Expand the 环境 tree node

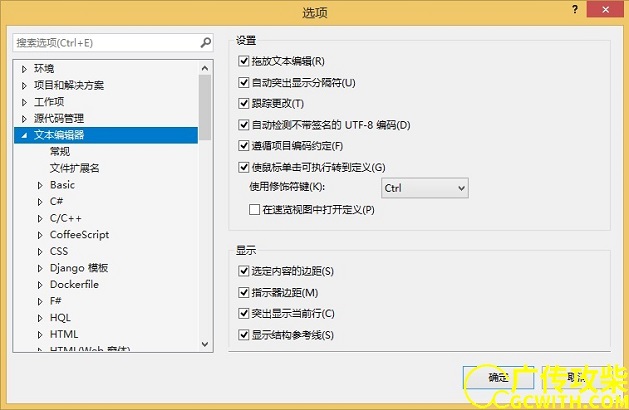click(24, 69)
